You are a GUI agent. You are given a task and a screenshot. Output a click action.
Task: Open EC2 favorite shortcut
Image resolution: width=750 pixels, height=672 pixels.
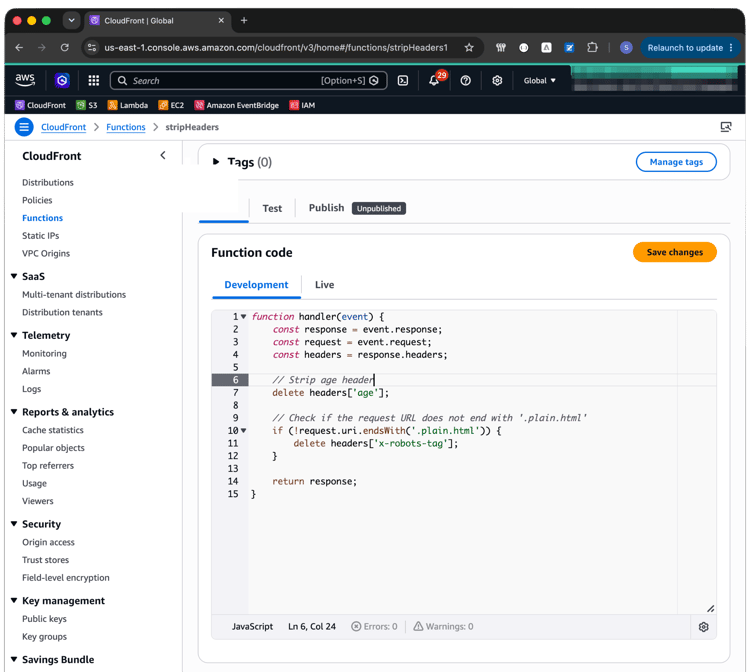click(x=171, y=105)
